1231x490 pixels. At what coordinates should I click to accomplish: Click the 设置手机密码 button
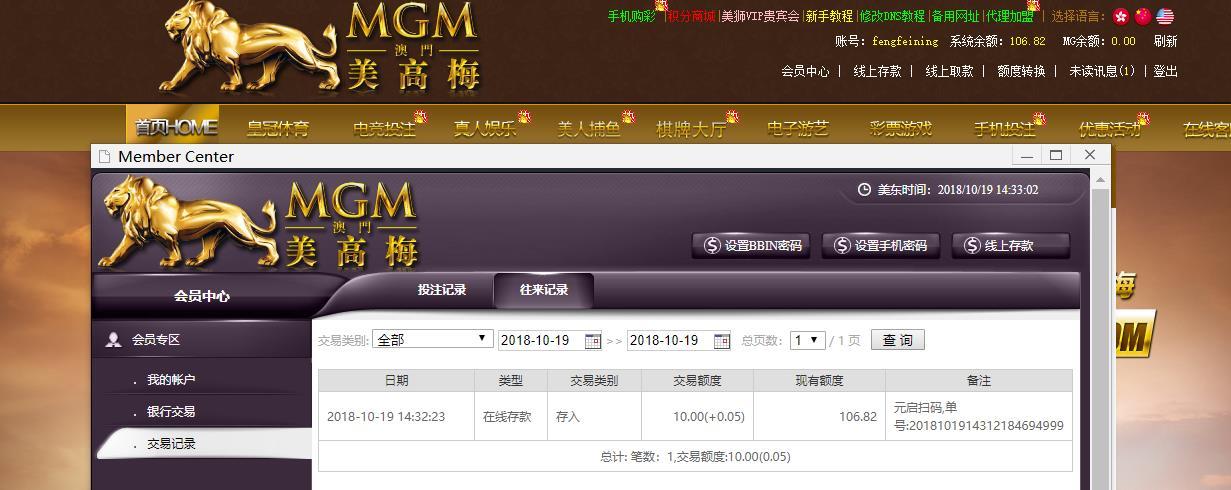click(880, 246)
